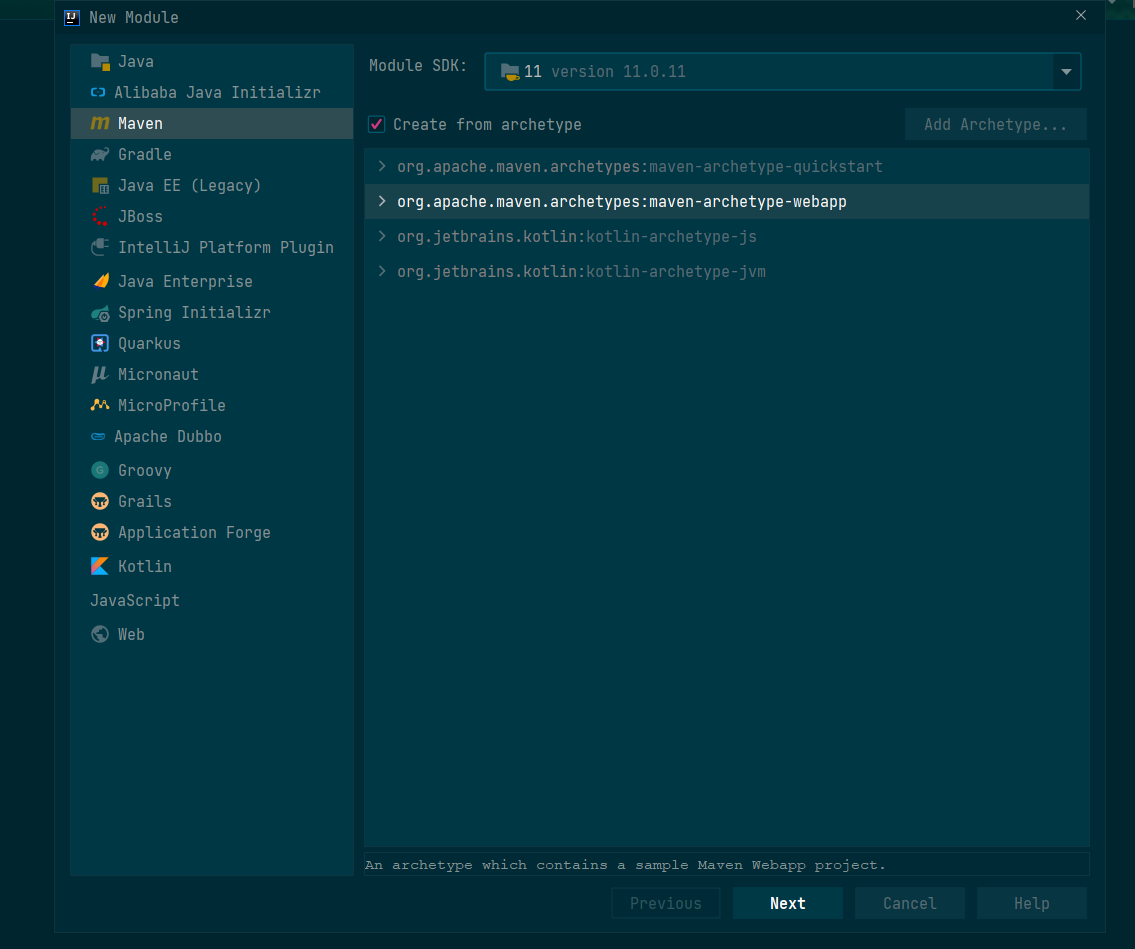Screen dimensions: 1135x949
Task: Select Alibaba Java Initializr text
Action: pyautogui.click(x=217, y=93)
